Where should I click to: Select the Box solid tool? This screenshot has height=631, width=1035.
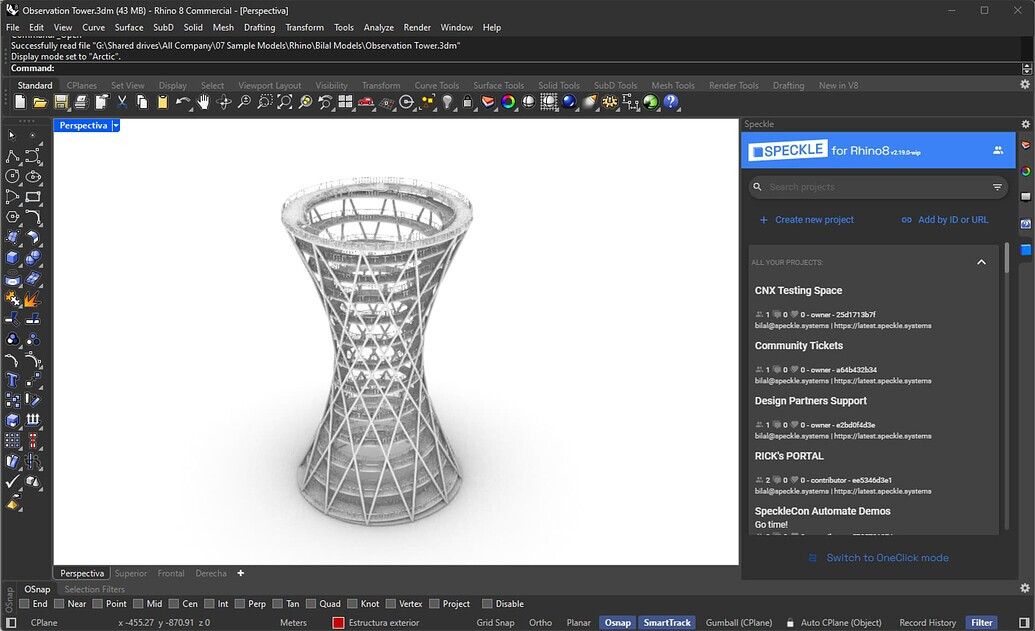[13, 257]
